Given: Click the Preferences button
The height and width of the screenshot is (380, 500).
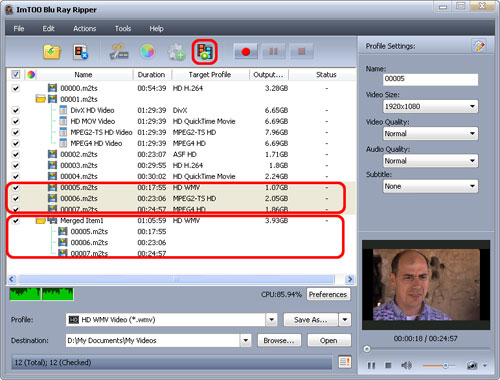Looking at the screenshot, I should 328,294.
